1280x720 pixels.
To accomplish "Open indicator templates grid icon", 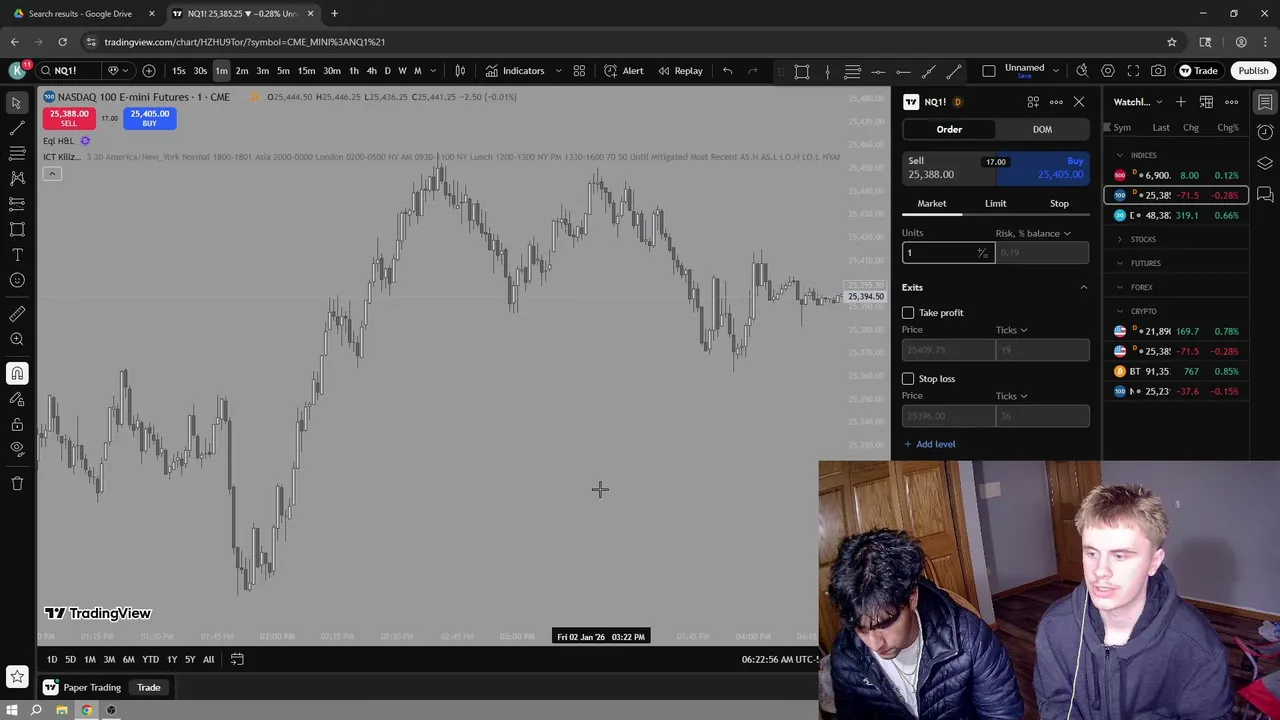I will click(x=579, y=71).
